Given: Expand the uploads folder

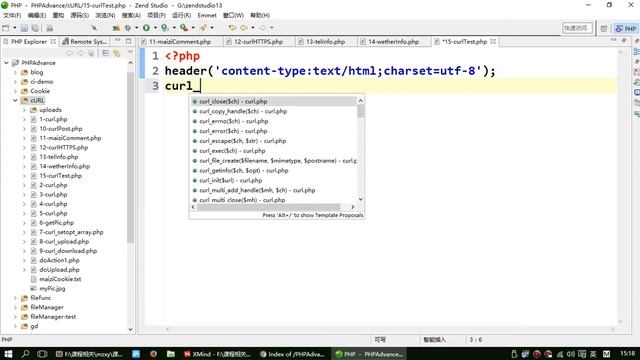Looking at the screenshot, I should point(24,110).
